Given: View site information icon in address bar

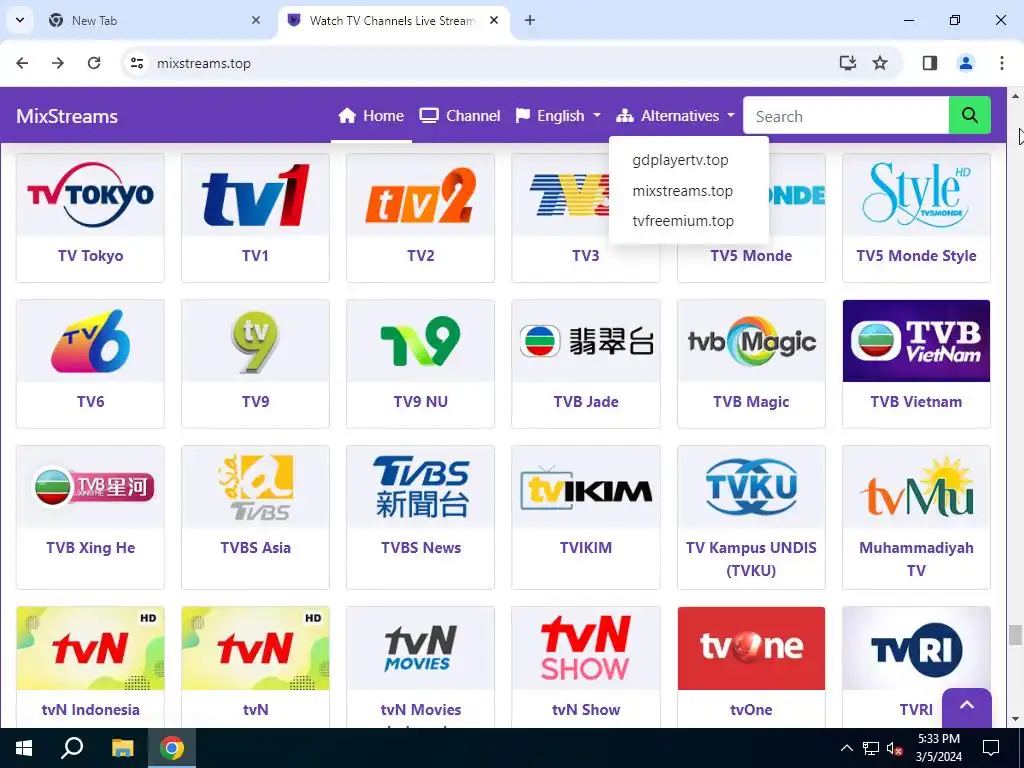Looking at the screenshot, I should [136, 63].
